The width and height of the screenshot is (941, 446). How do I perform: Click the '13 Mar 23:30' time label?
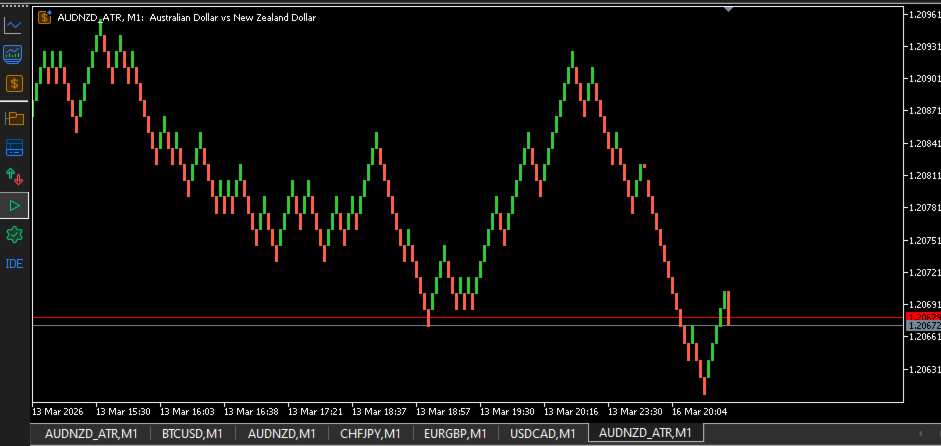click(x=636, y=412)
